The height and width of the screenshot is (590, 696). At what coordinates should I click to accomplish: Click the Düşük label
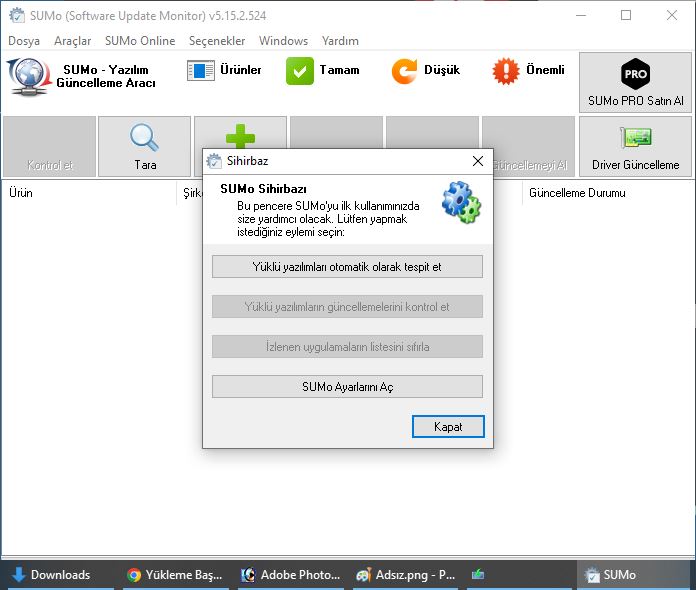tap(442, 70)
